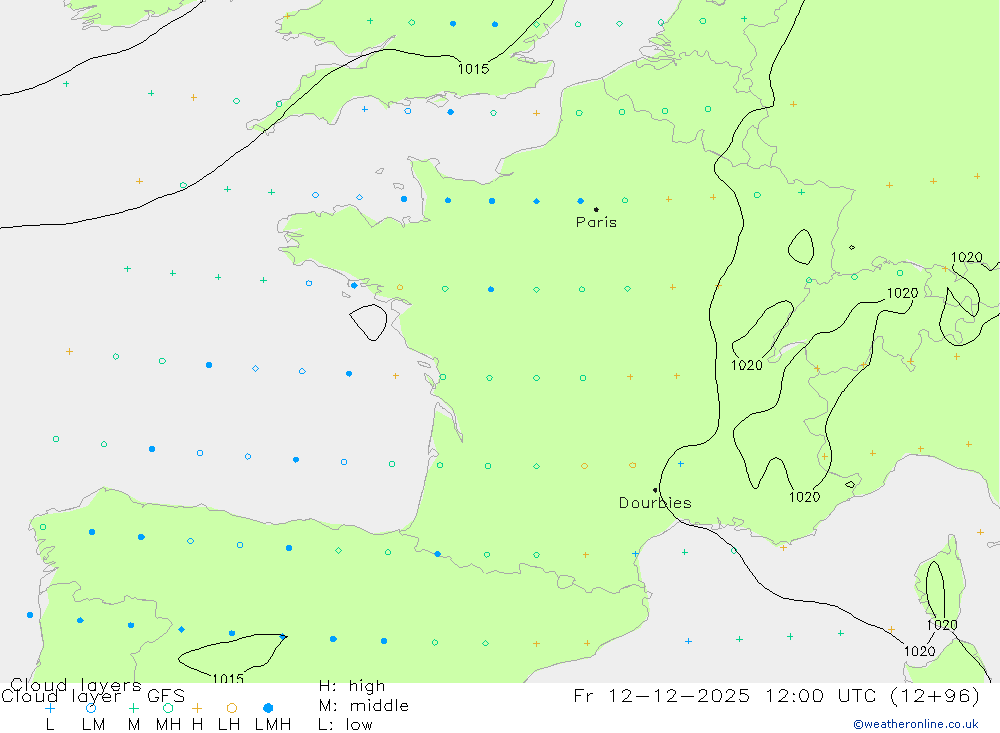The height and width of the screenshot is (733, 1000).
Task: Click the 'M: middle' legend text
Action: click(x=364, y=706)
